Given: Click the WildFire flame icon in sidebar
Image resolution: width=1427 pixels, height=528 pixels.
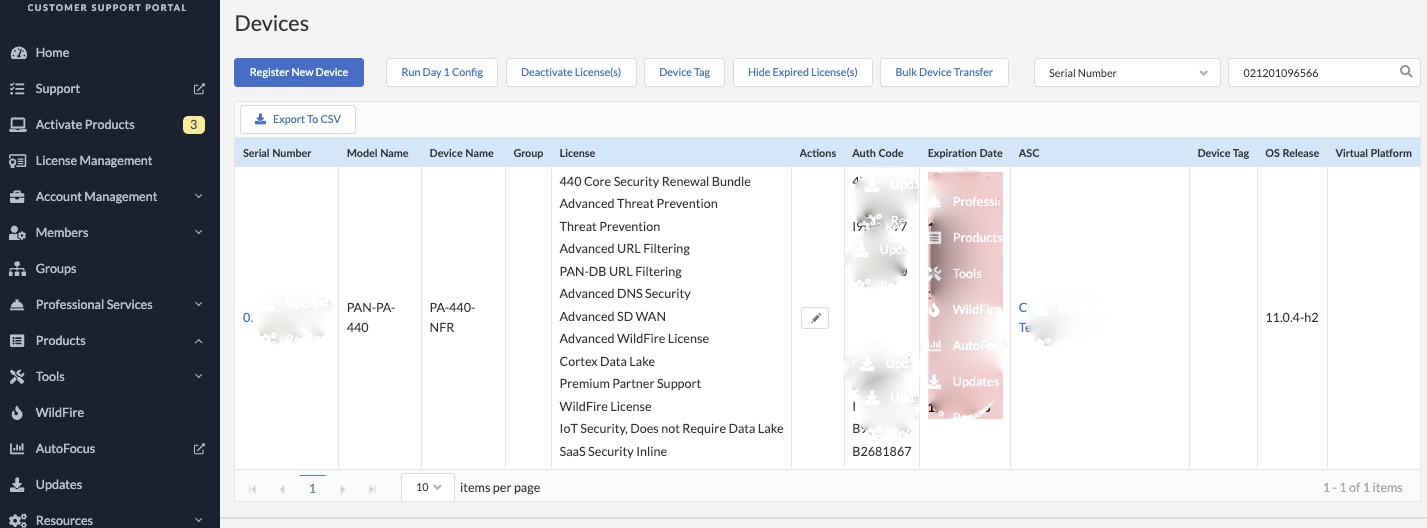Looking at the screenshot, I should tap(17, 413).
